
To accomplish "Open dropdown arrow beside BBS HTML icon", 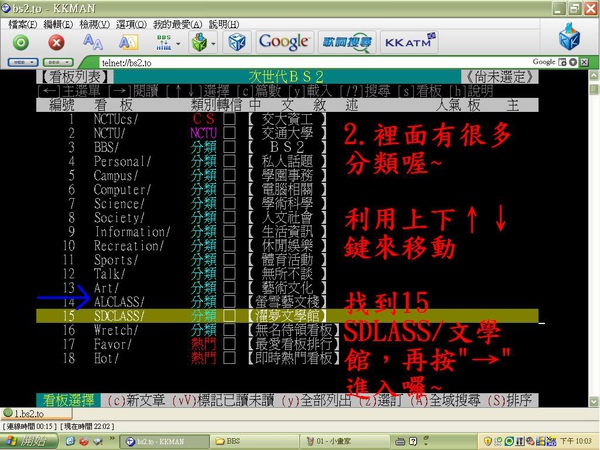I will pos(178,44).
